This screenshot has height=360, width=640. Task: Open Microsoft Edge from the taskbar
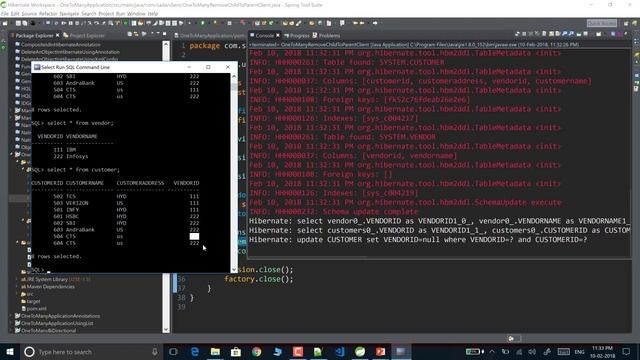pyautogui.click(x=195, y=351)
